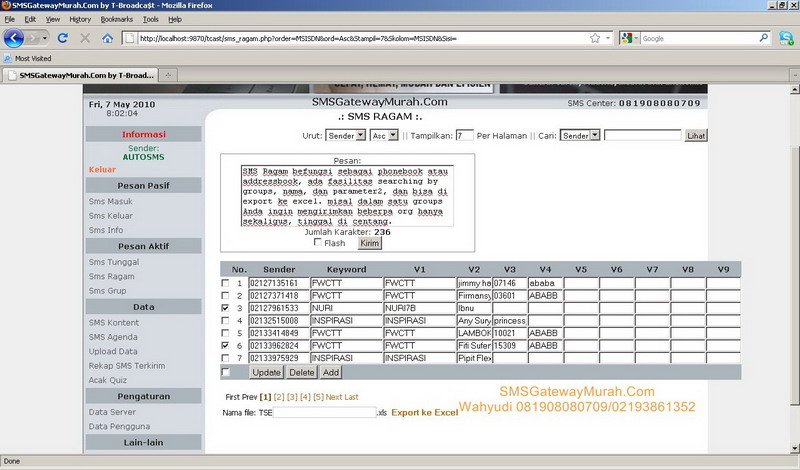
Task: Tick checkbox for row 2 sender 02127371418
Action: point(225,295)
